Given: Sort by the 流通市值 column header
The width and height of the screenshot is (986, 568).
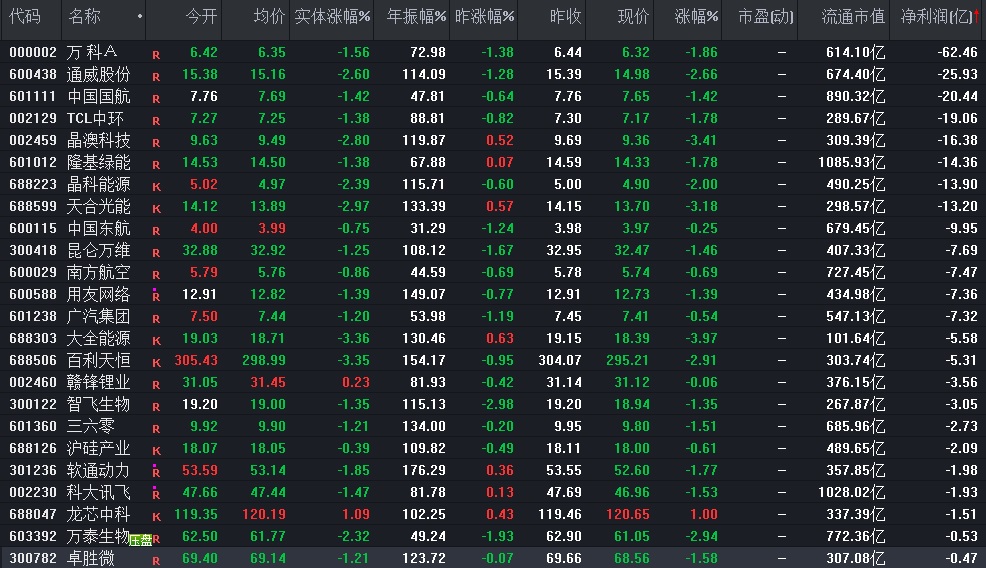Looking at the screenshot, I should click(x=853, y=16).
